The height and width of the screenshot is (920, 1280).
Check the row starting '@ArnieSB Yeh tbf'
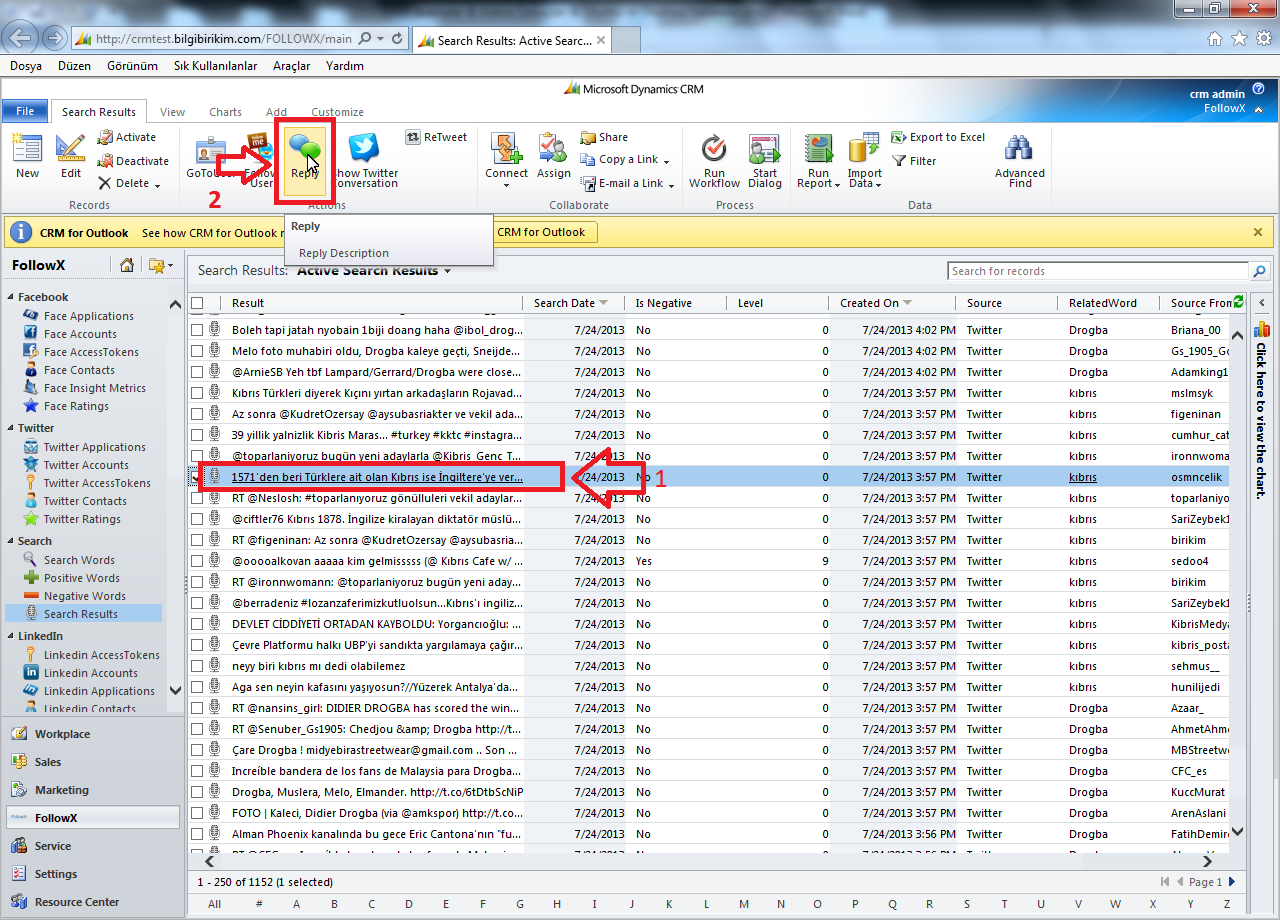pos(197,372)
